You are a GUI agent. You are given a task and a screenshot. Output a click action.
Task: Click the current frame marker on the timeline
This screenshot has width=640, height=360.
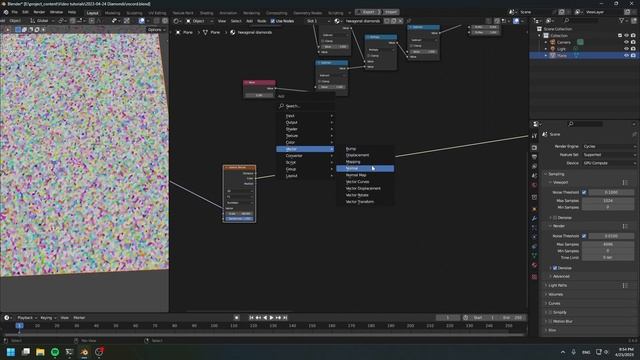19,326
